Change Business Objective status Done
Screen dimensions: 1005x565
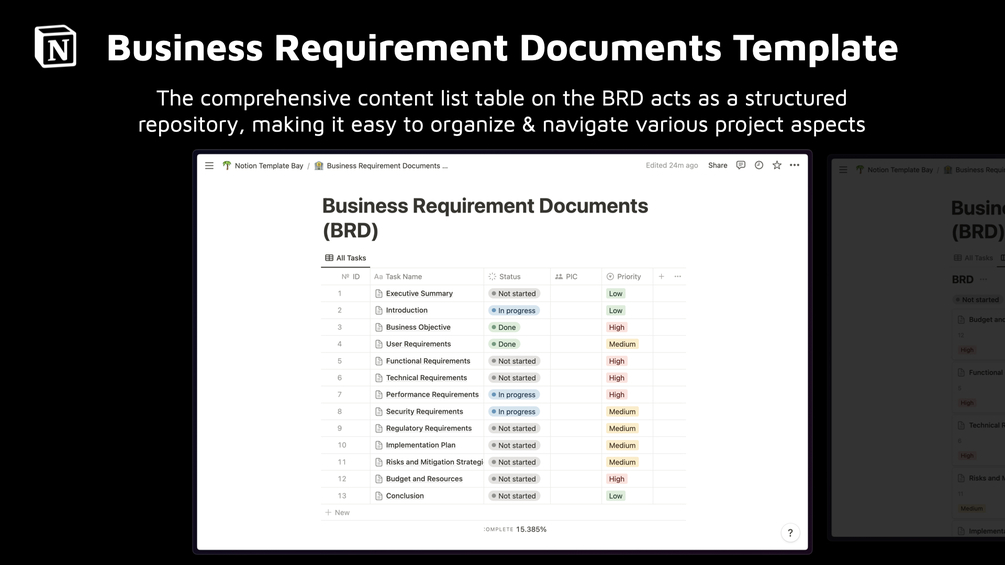point(504,327)
